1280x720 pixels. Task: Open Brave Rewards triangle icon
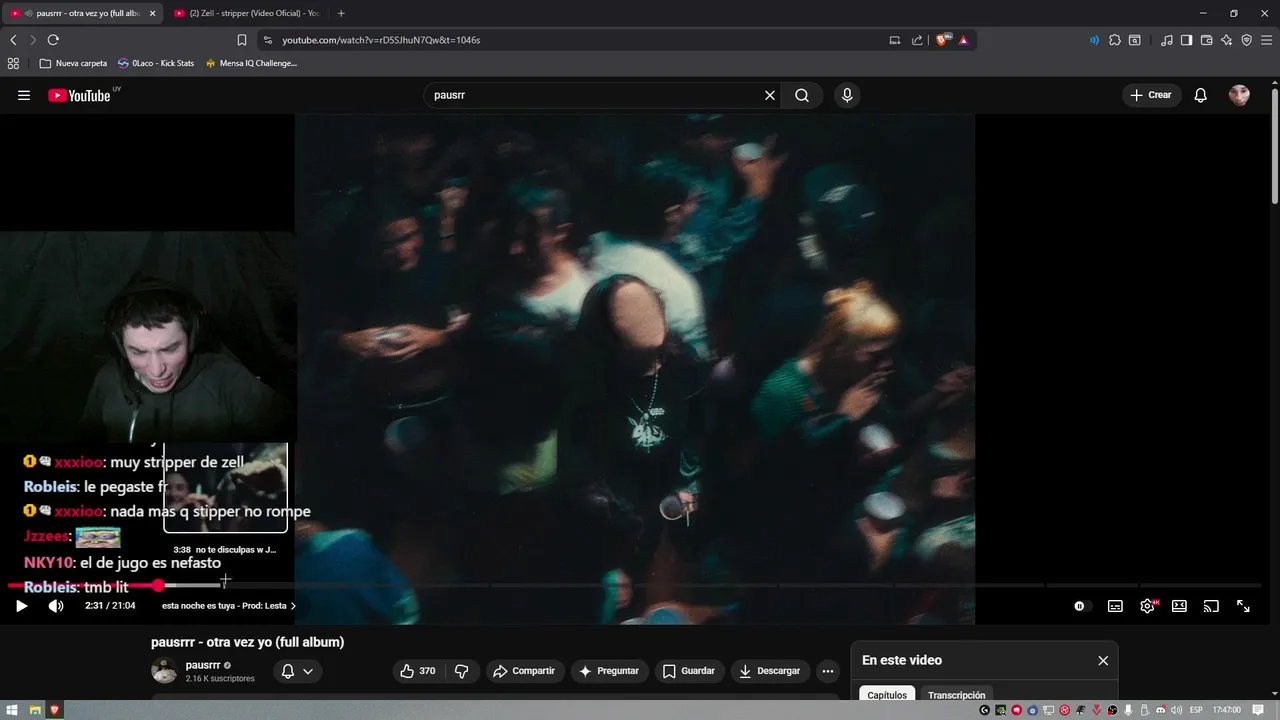[x=963, y=40]
